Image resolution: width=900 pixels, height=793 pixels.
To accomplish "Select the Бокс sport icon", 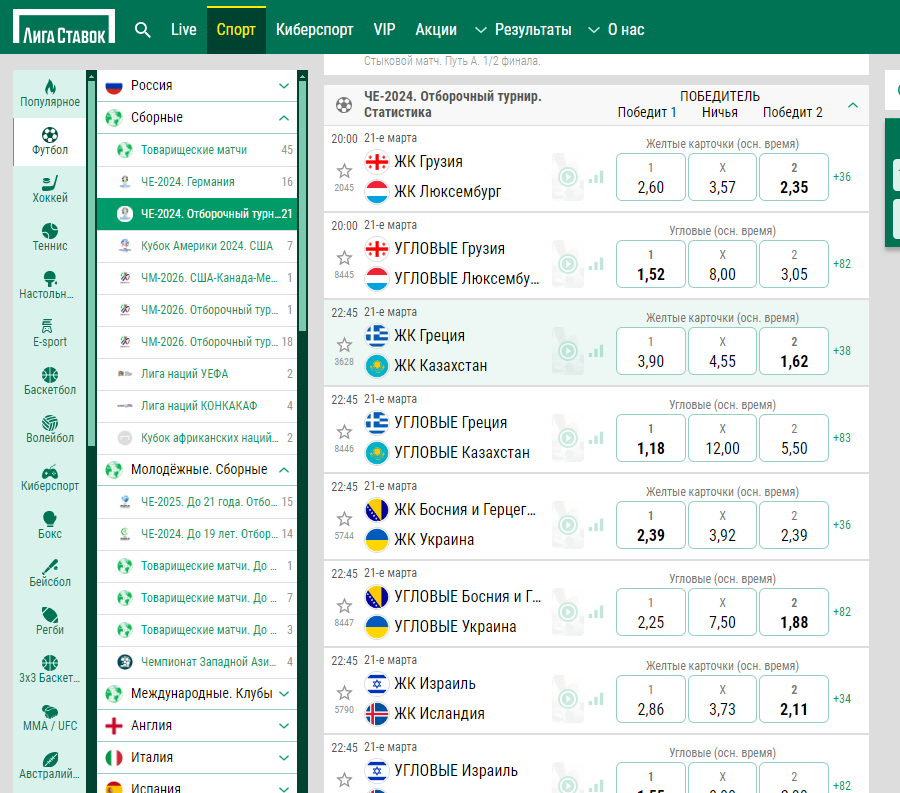I will coord(50,519).
